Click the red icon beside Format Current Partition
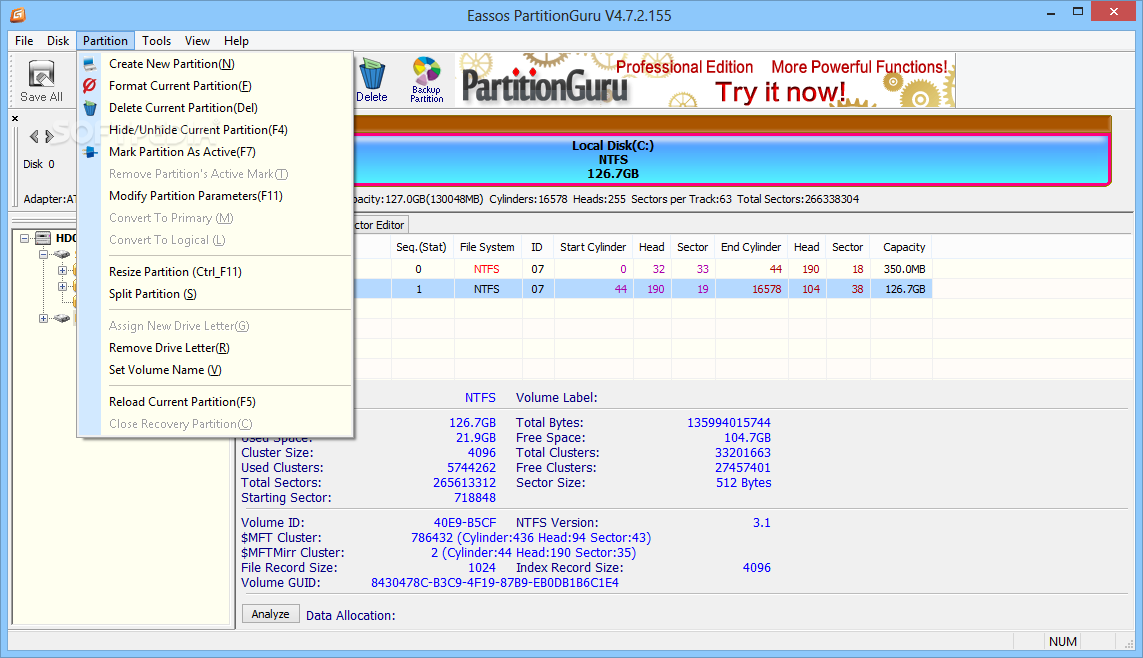Image resolution: width=1143 pixels, height=658 pixels. point(89,86)
